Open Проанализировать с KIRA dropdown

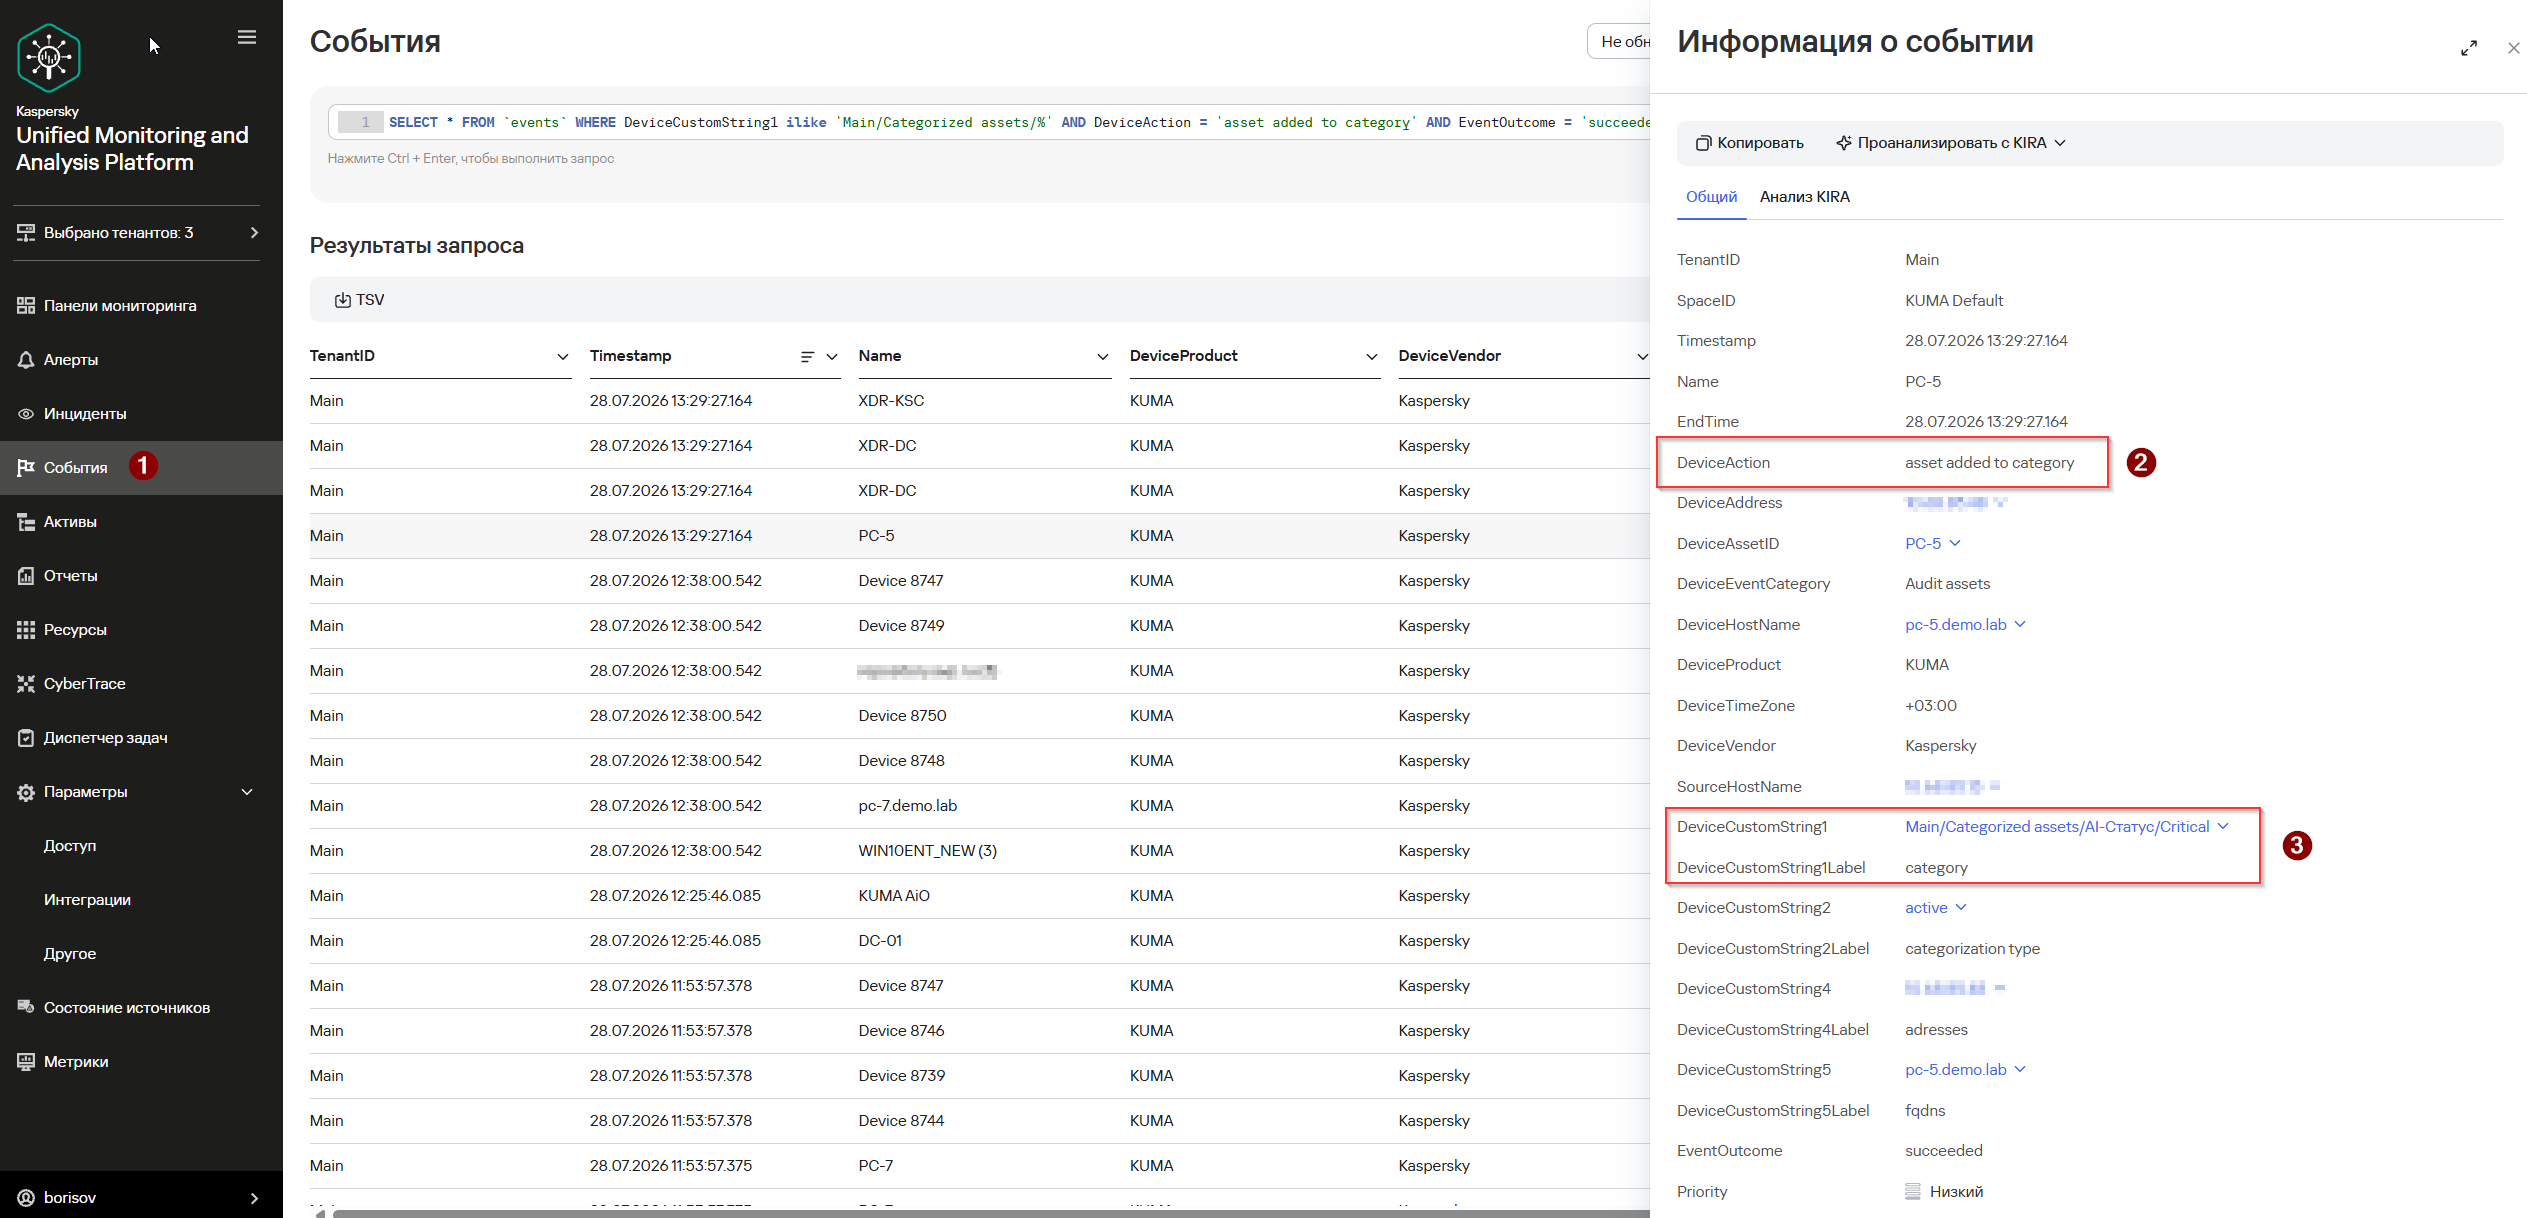tap(1951, 143)
